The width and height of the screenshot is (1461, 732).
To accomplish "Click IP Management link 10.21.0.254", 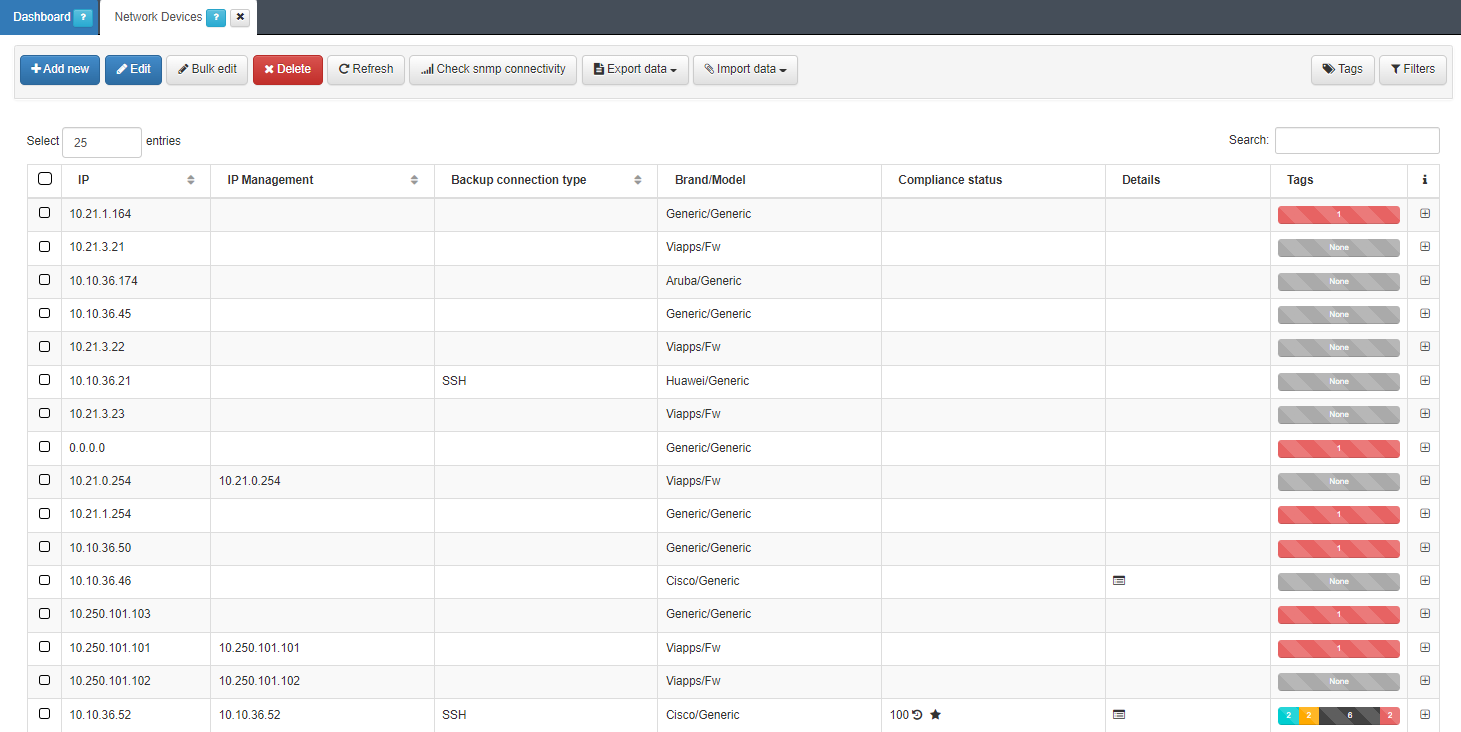I will [x=250, y=481].
